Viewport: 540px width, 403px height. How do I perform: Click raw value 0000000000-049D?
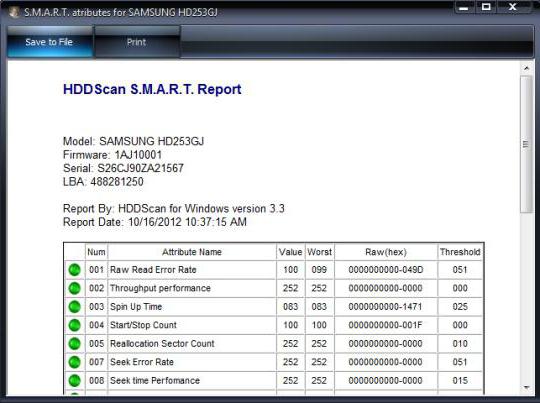click(386, 270)
